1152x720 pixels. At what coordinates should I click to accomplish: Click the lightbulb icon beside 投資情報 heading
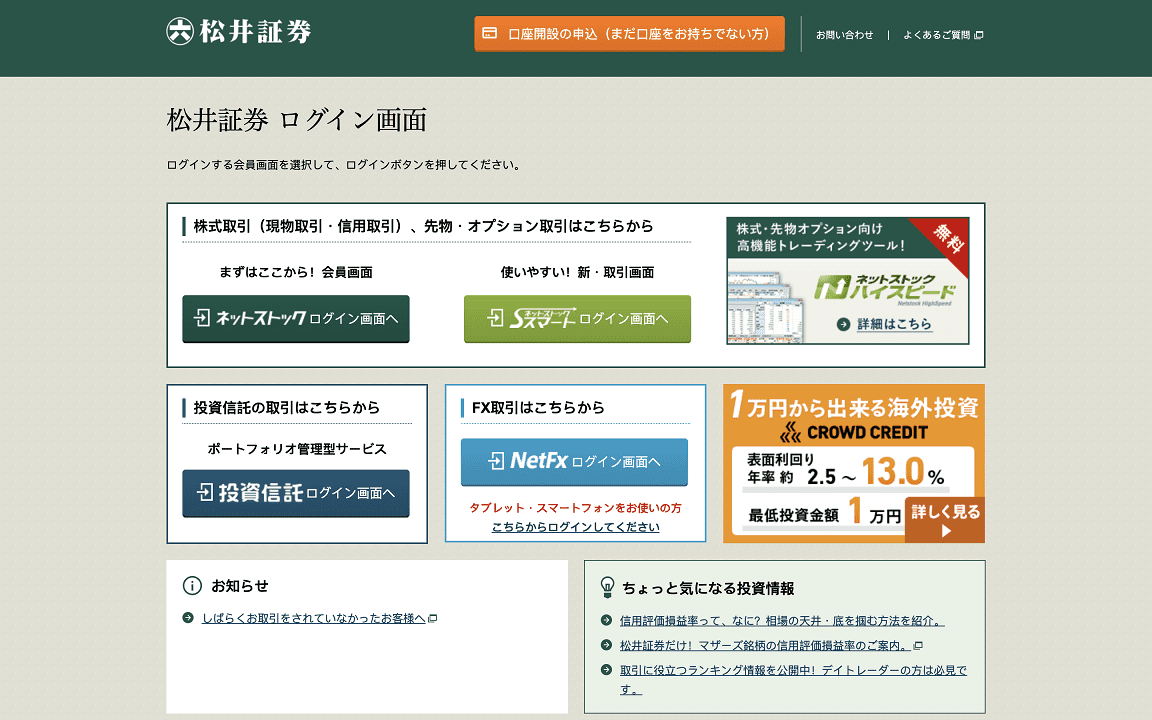pyautogui.click(x=607, y=587)
